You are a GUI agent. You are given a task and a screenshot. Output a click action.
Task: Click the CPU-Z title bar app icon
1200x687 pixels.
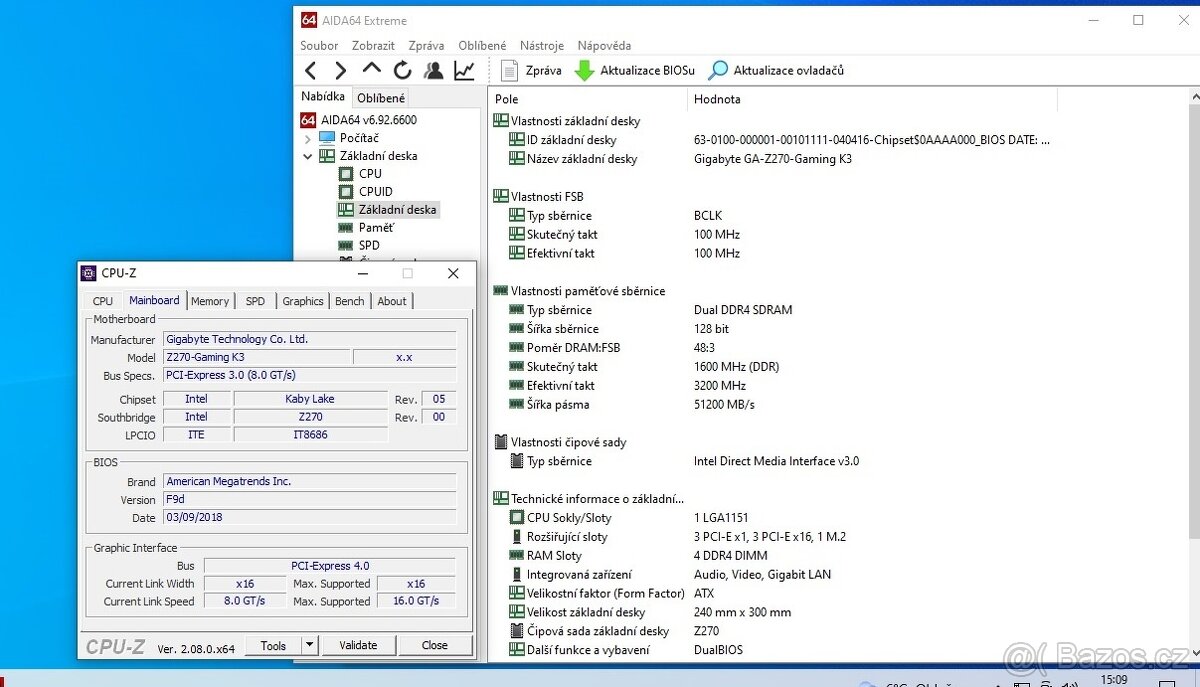tap(89, 273)
